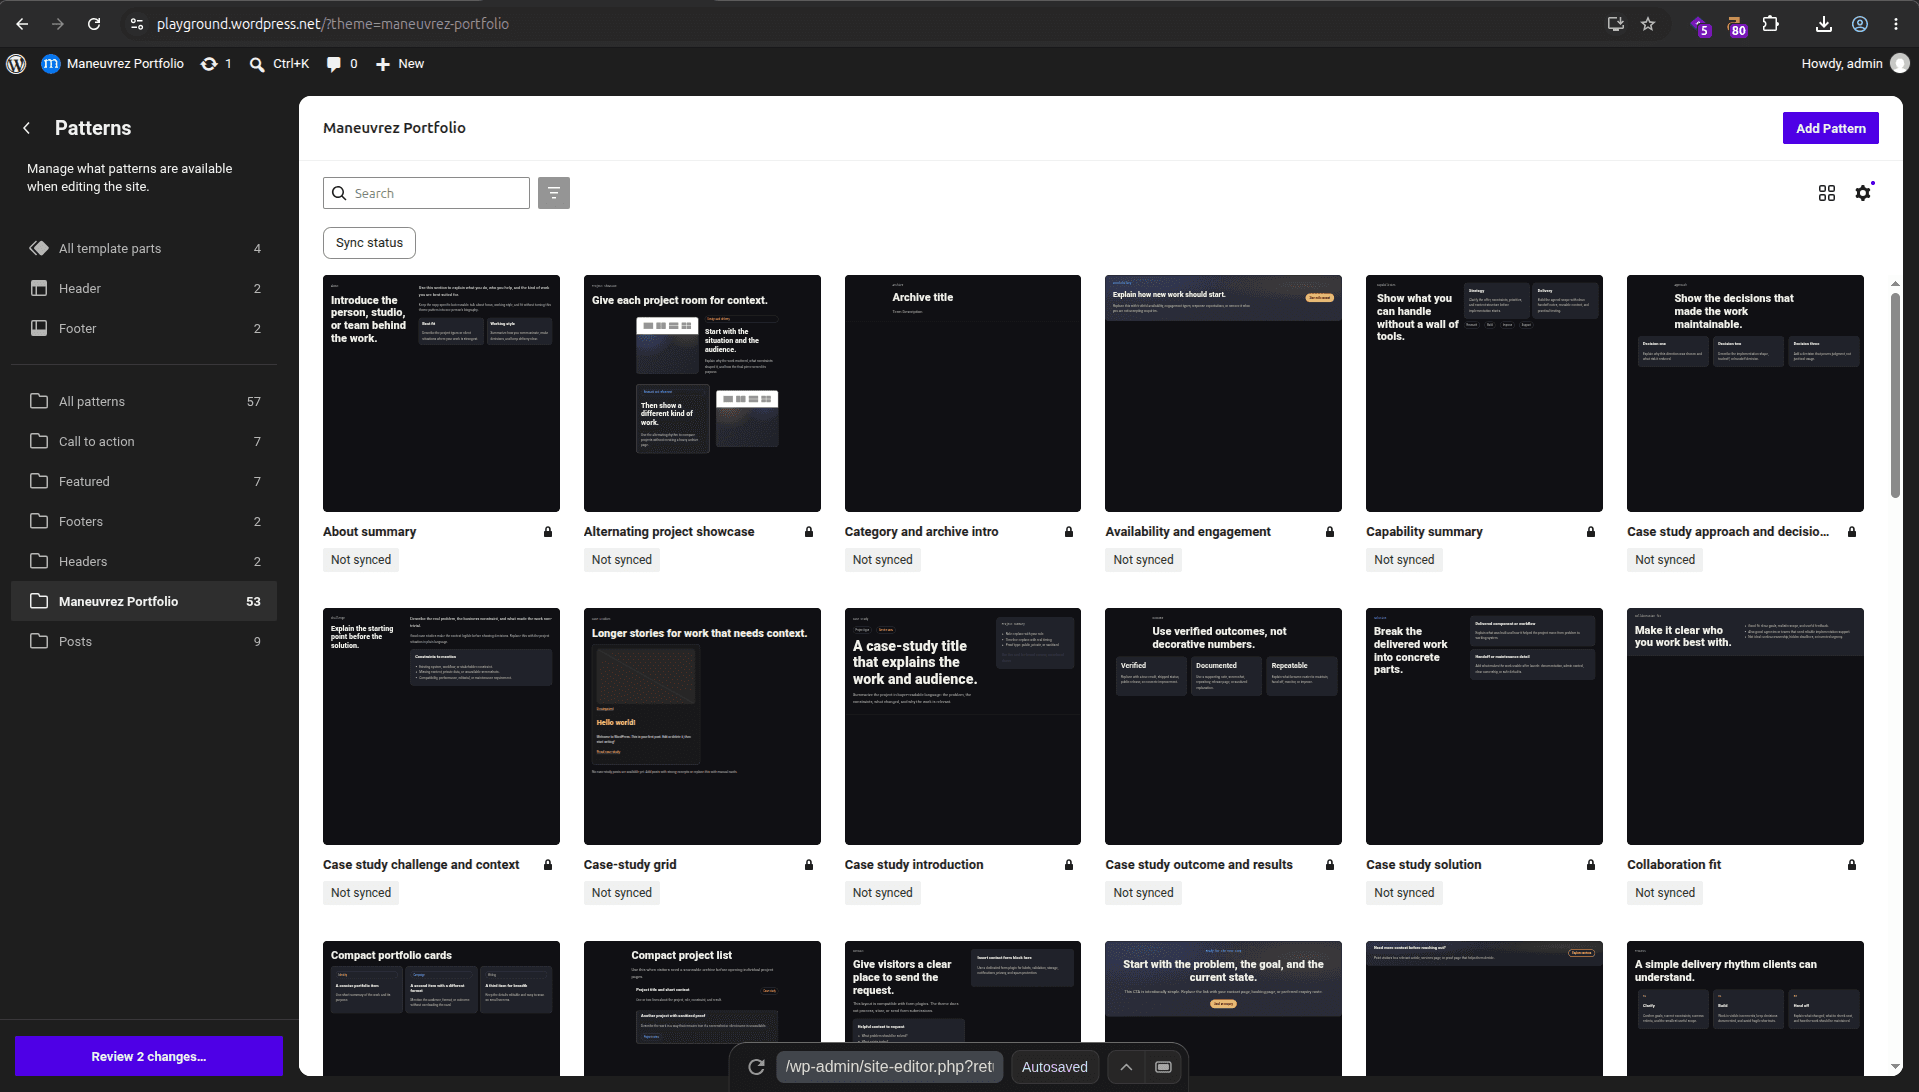Select the Header template parts category
This screenshot has width=1919, height=1092.
(x=145, y=289)
